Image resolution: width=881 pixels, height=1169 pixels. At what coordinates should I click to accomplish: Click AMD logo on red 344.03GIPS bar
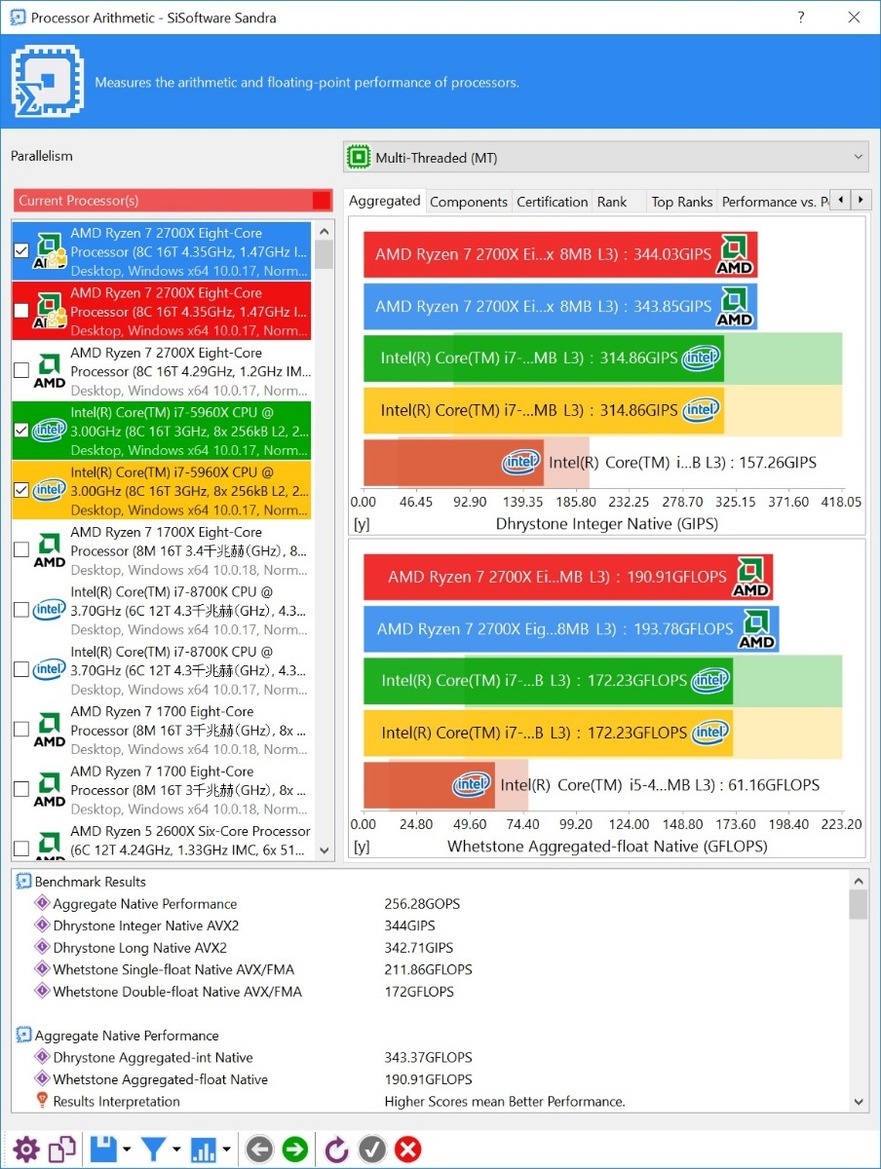(734, 255)
